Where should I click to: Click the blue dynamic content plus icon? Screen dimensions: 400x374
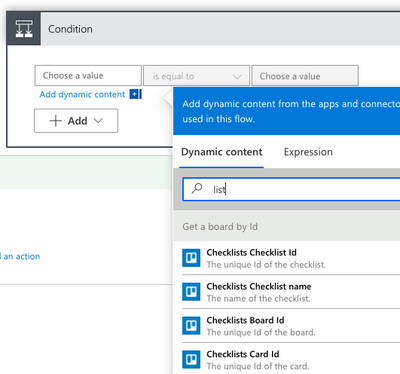[135, 94]
